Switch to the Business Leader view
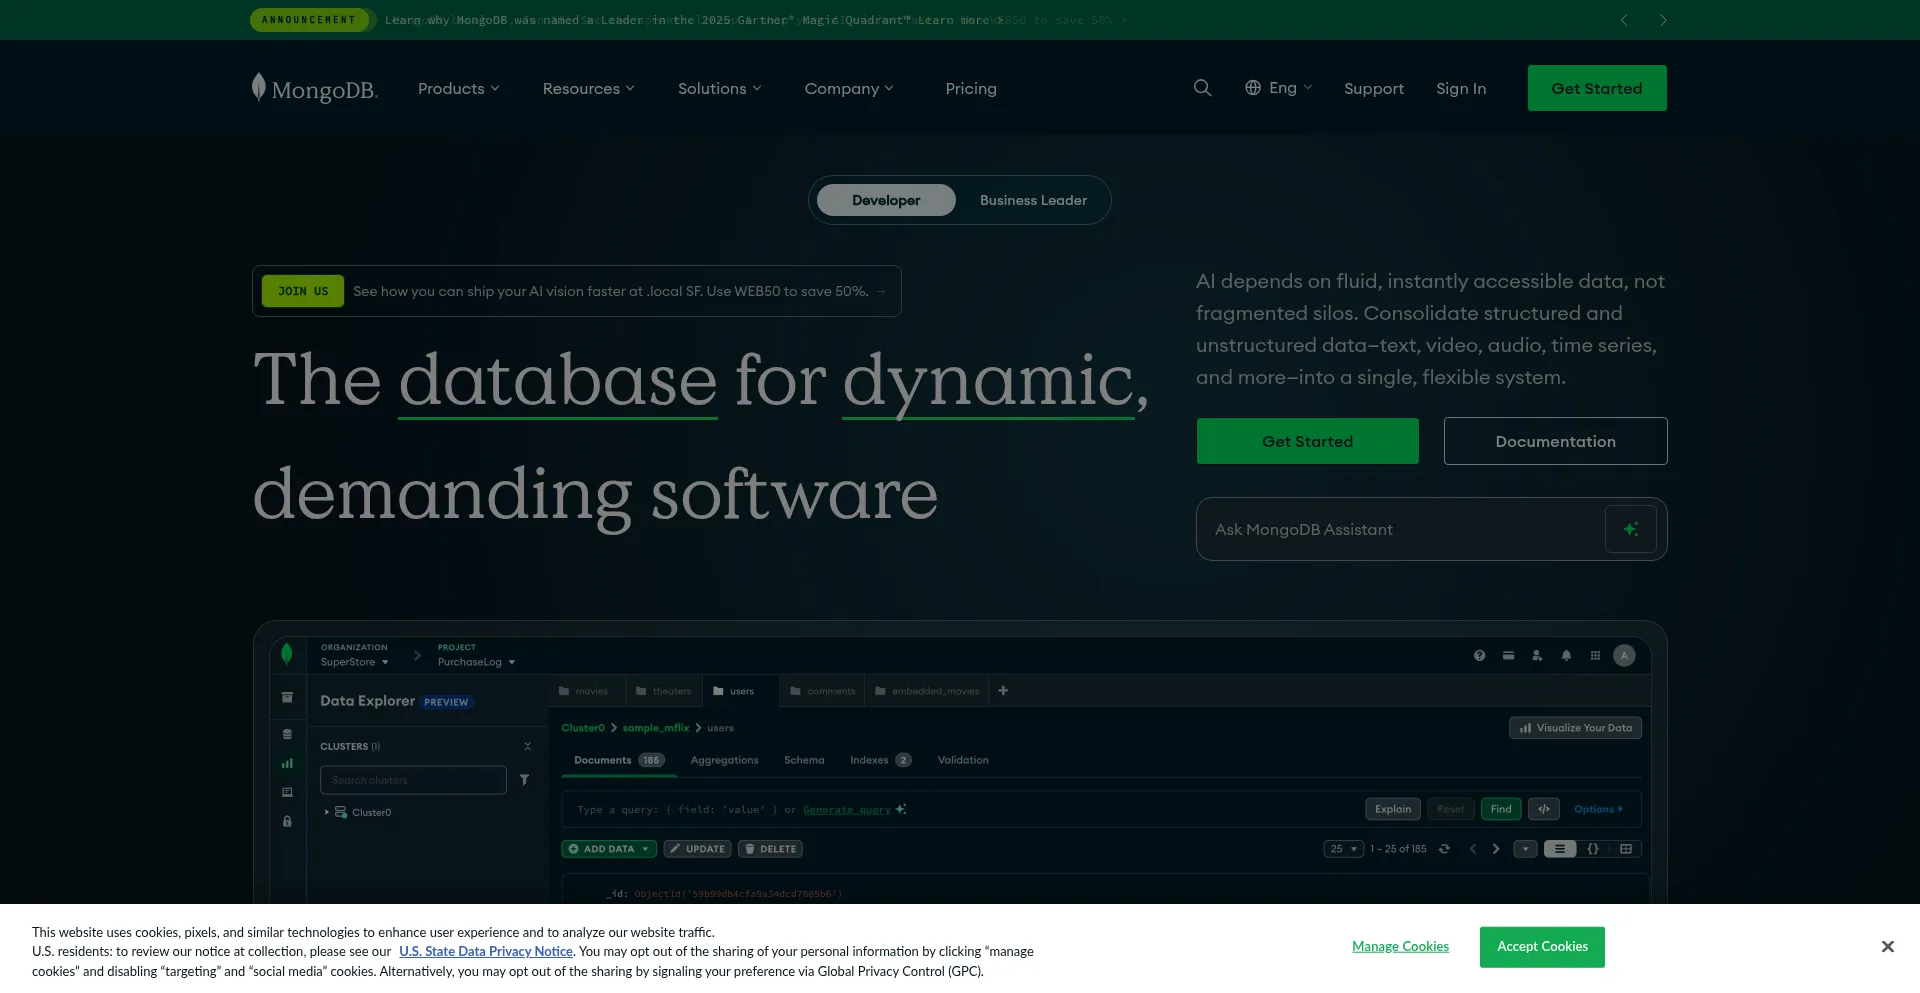This screenshot has width=1920, height=993. tap(1033, 200)
